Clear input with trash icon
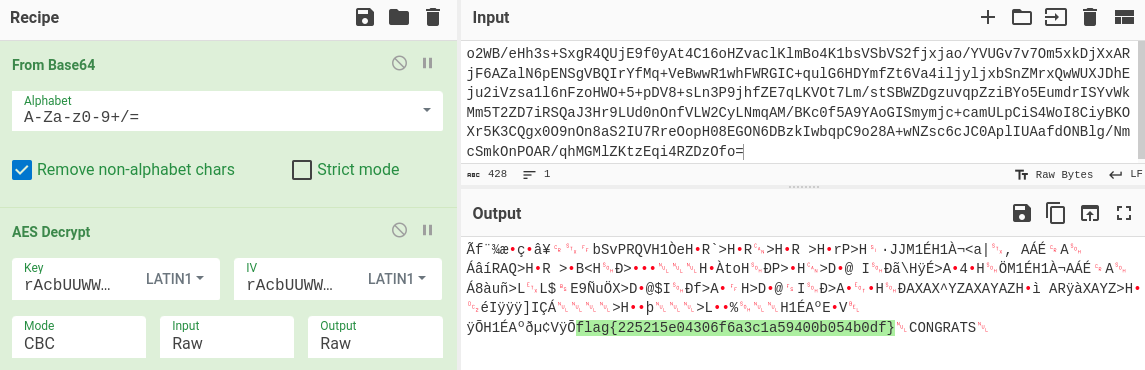Screen dimensions: 1145x370 (1090, 17)
